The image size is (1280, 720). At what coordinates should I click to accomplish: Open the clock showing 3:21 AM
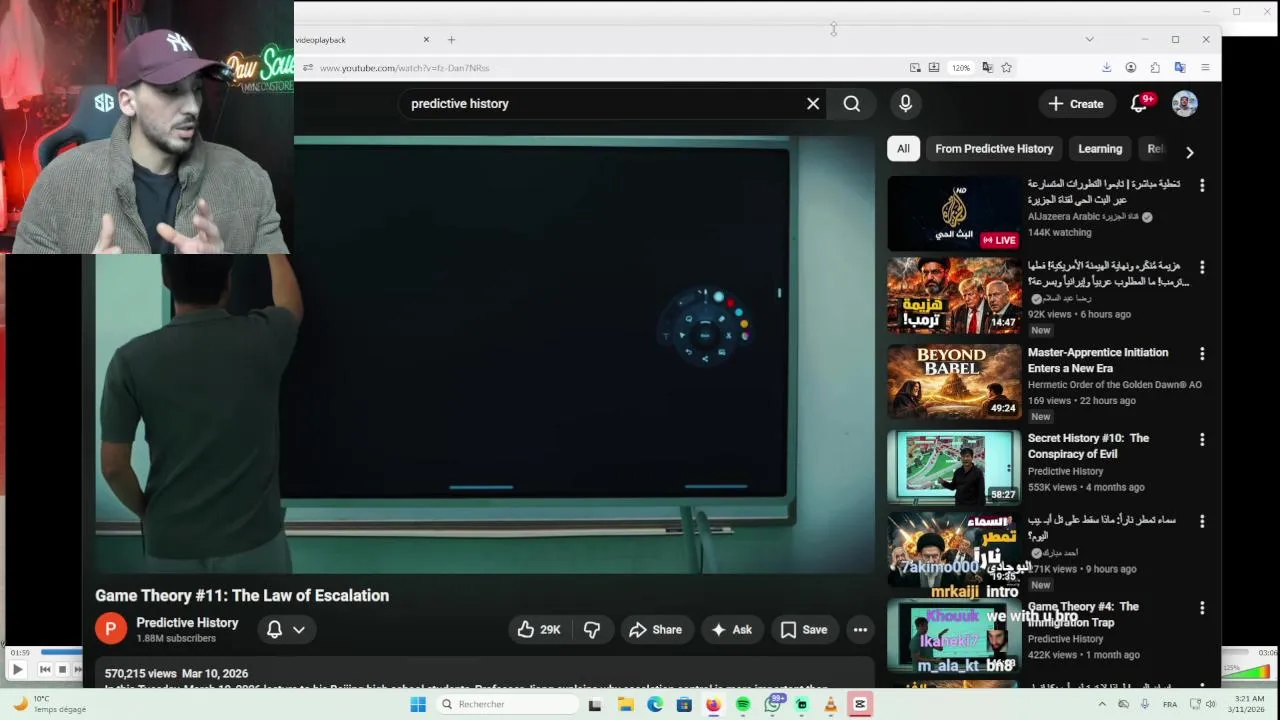tap(1249, 705)
